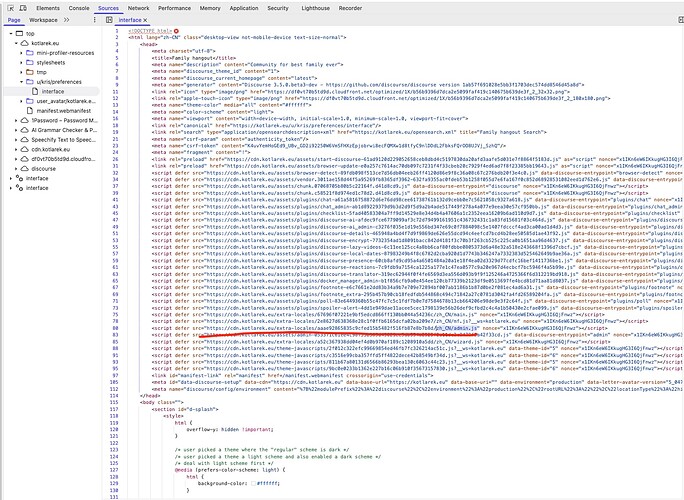Collapse the kotlarek.eu domain node
684x500 pixels.
coord(16,43)
